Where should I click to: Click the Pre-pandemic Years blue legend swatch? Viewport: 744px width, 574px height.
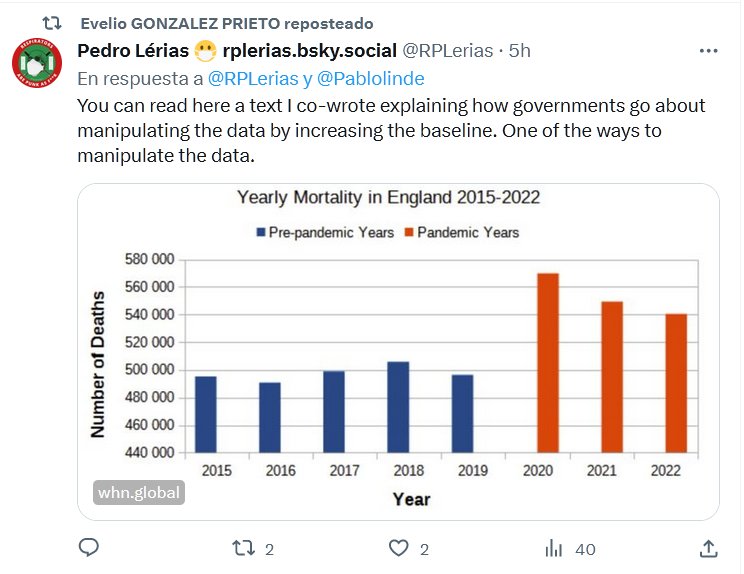click(x=261, y=232)
